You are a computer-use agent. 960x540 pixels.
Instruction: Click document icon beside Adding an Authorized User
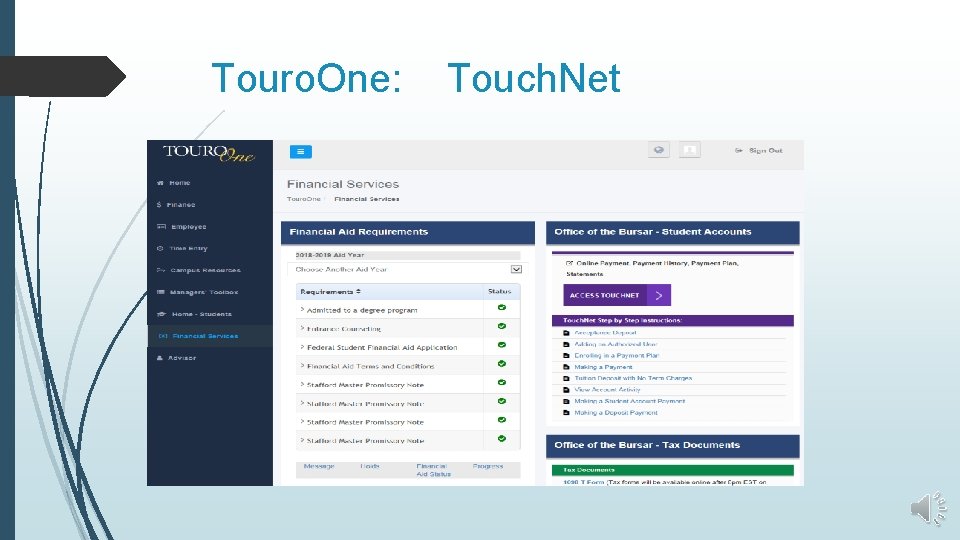pos(566,345)
